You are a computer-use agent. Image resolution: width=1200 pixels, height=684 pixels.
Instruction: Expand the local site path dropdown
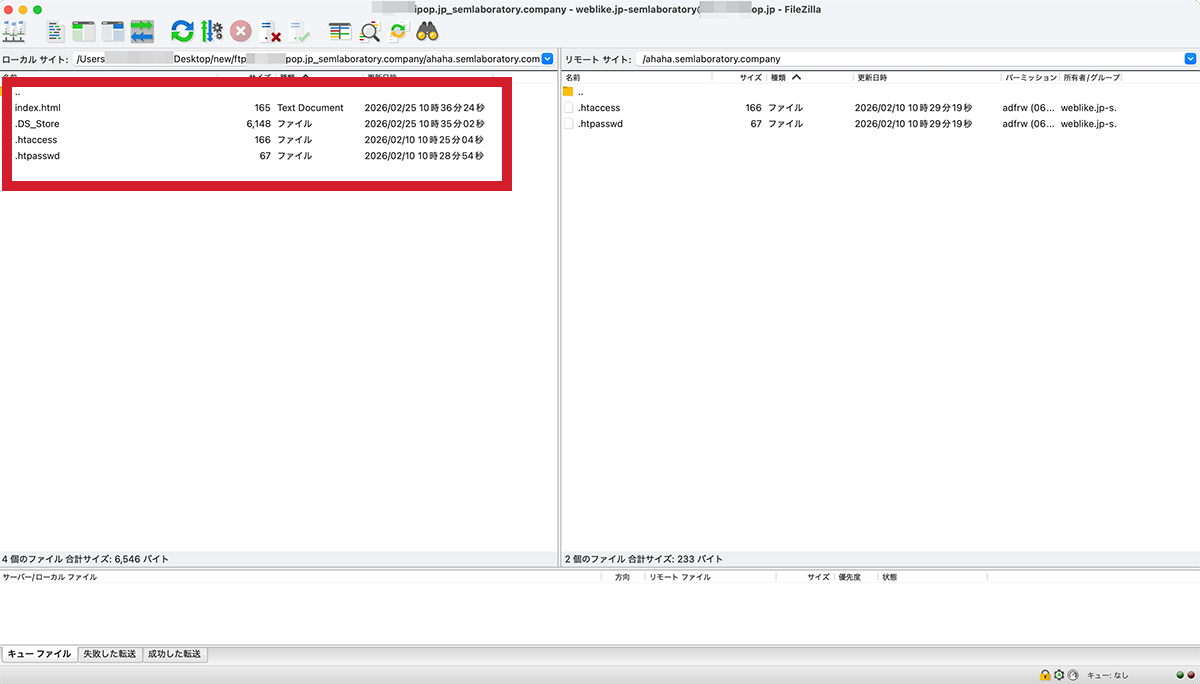pyautogui.click(x=547, y=59)
